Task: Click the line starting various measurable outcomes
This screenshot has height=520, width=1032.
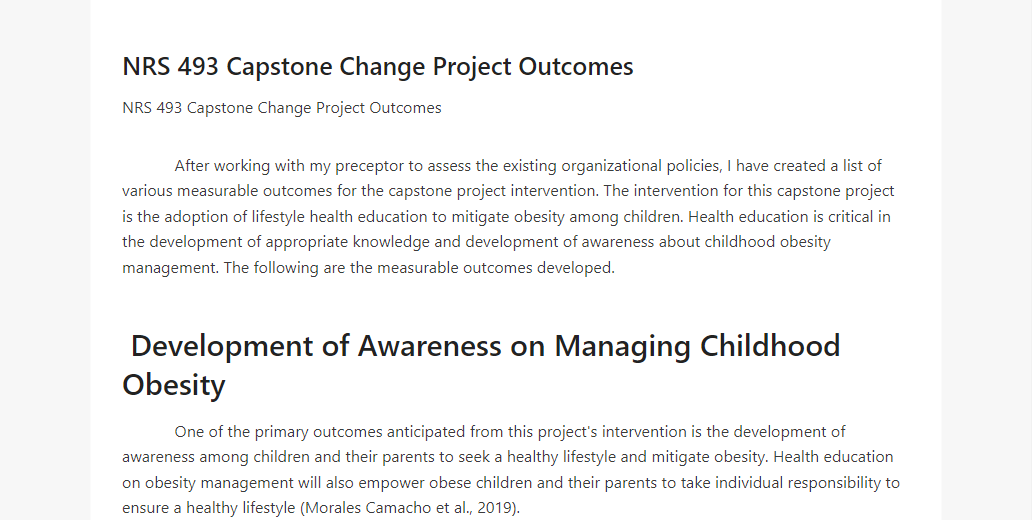Action: 508,191
